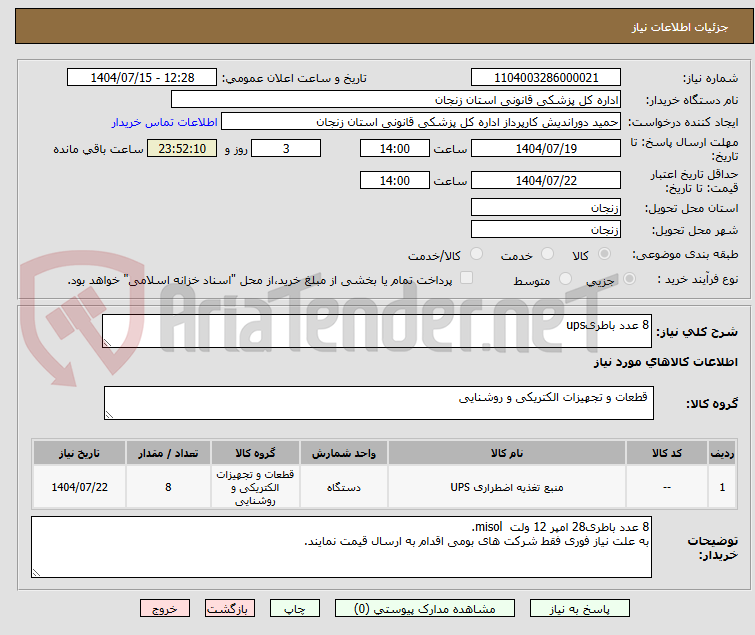Screen dimensions: 755x635
Task: Click the announcement date field 1404/07/15 - 12:28
Action: coord(142,78)
